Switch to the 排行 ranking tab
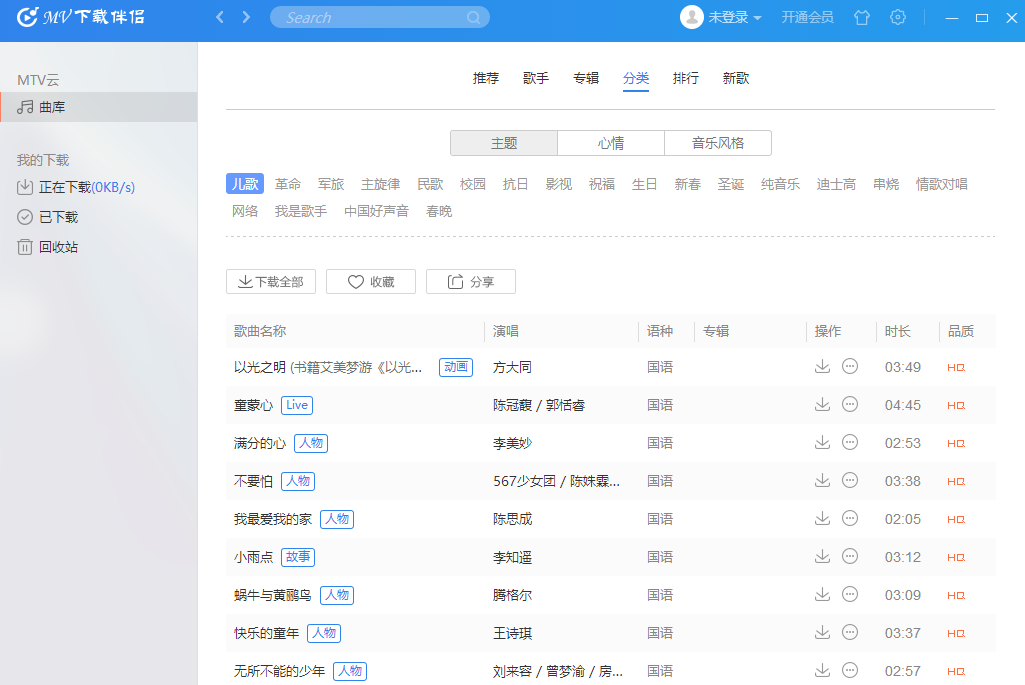Viewport: 1025px width, 685px height. coord(686,78)
